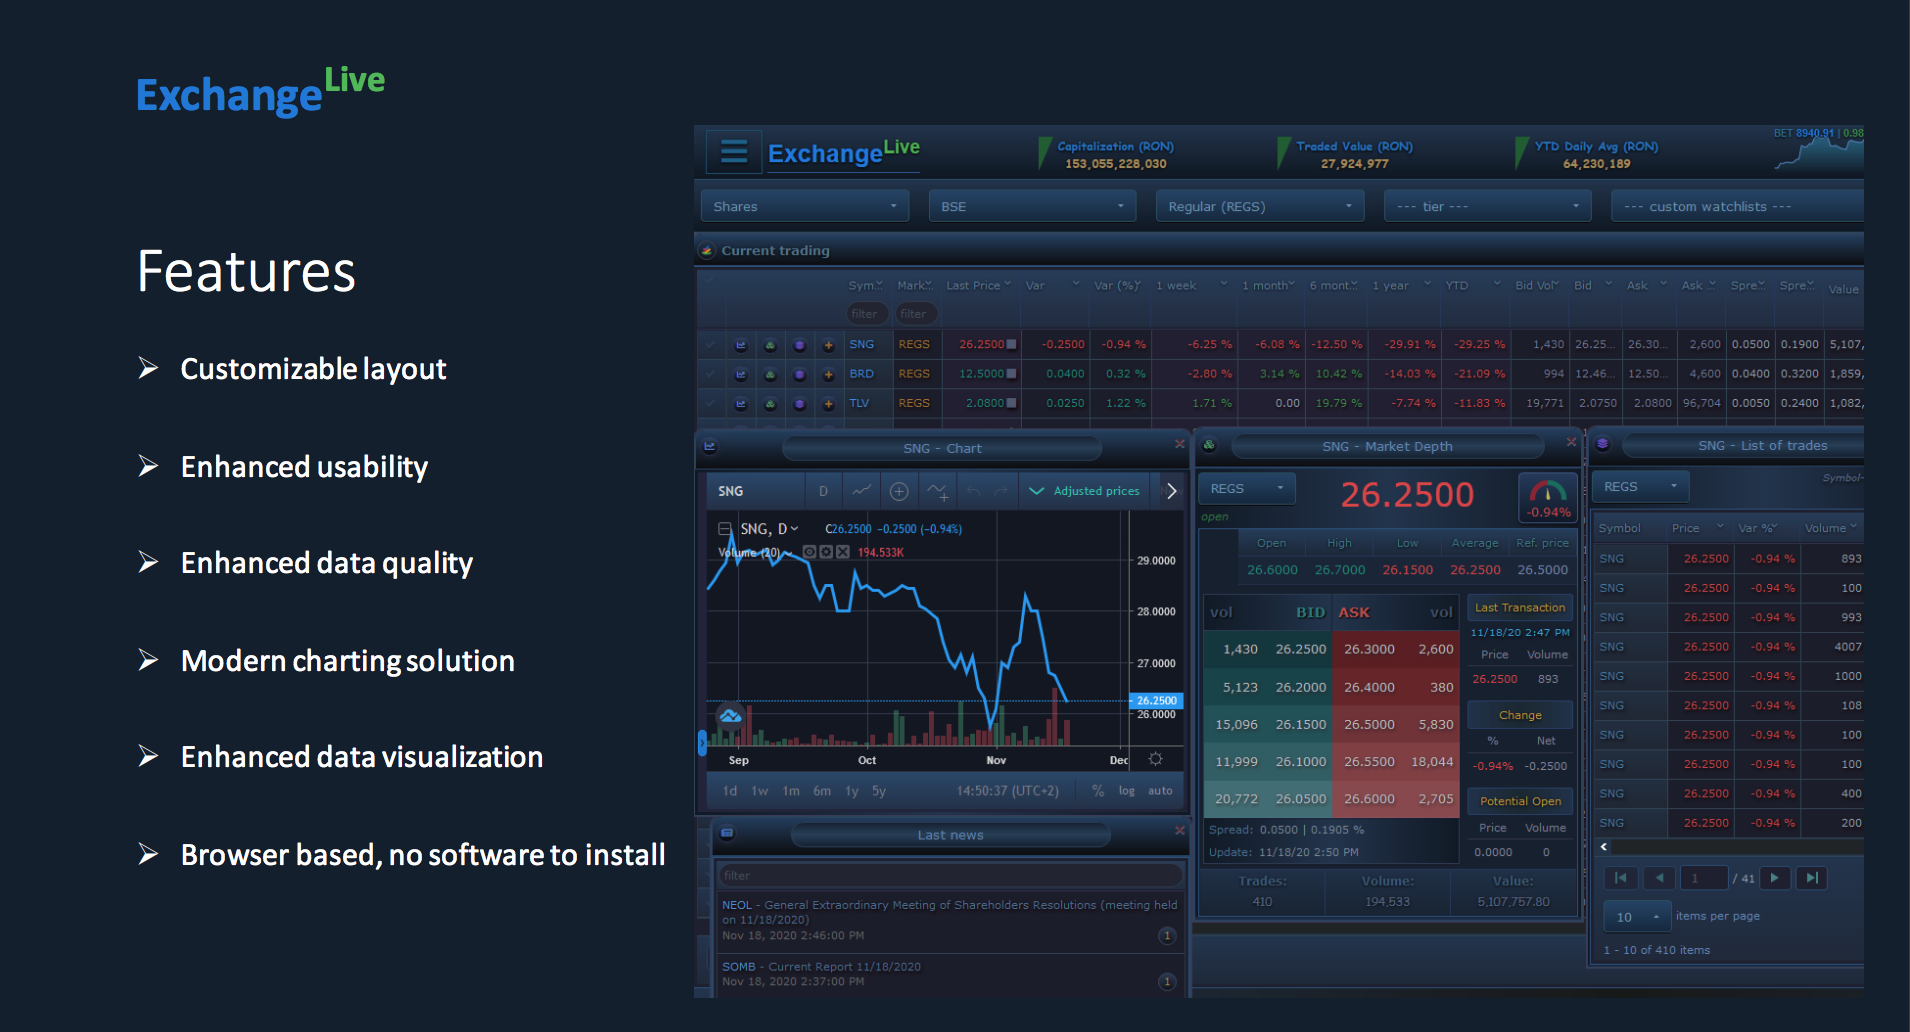Click the redo arrow in chart toolbar
The width and height of the screenshot is (1910, 1032).
(1001, 491)
